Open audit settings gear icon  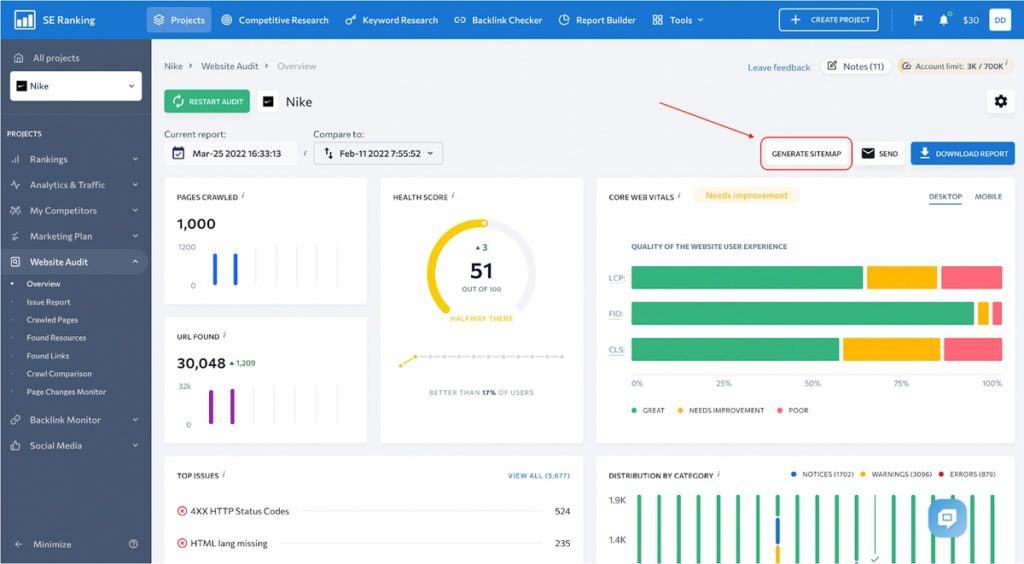[x=1000, y=101]
